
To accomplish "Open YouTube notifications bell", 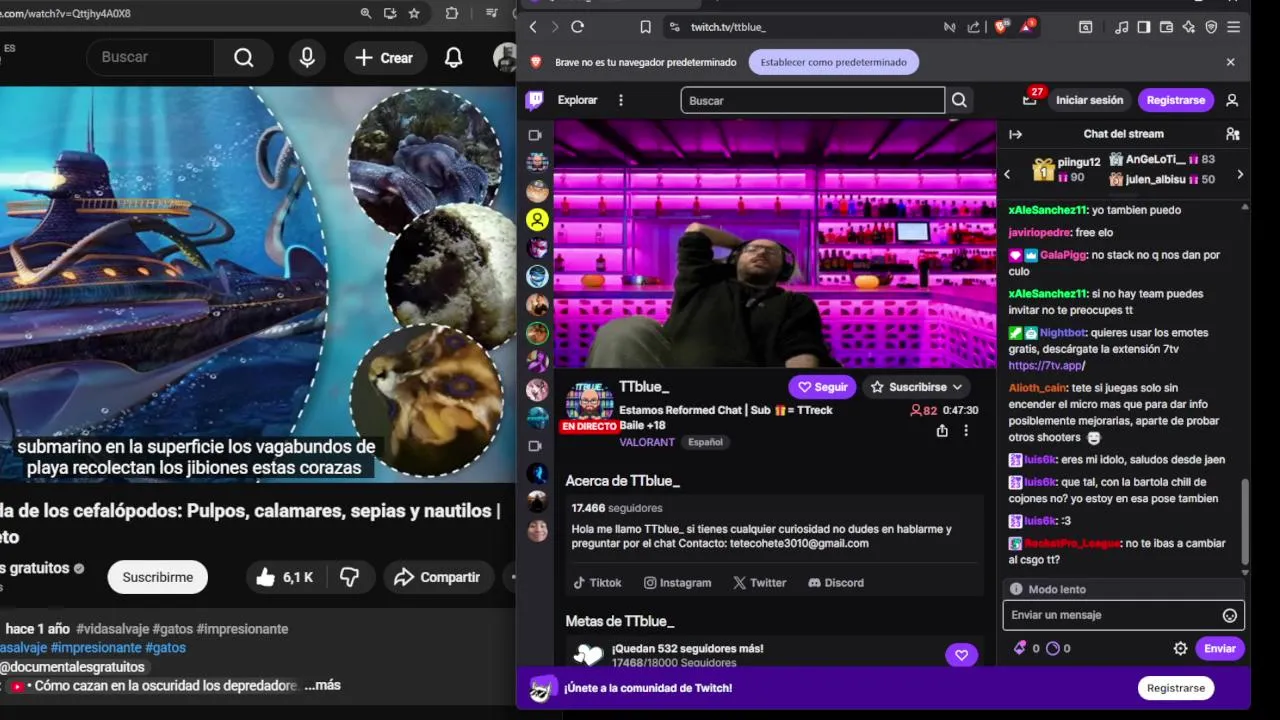I will coord(454,57).
